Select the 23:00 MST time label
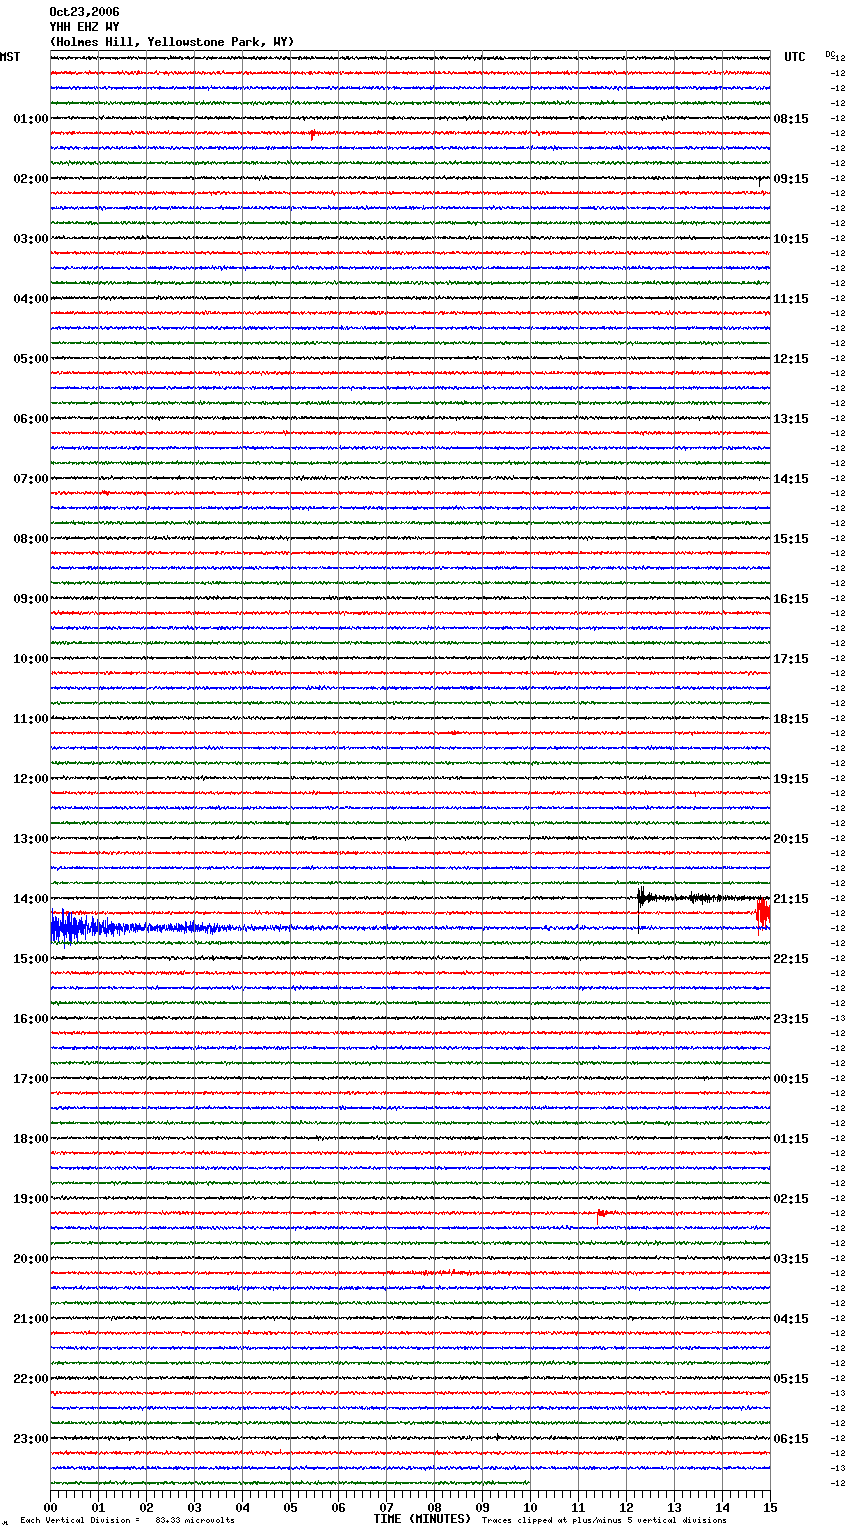Screen dimensions: 850x1534 click(x=31, y=1439)
